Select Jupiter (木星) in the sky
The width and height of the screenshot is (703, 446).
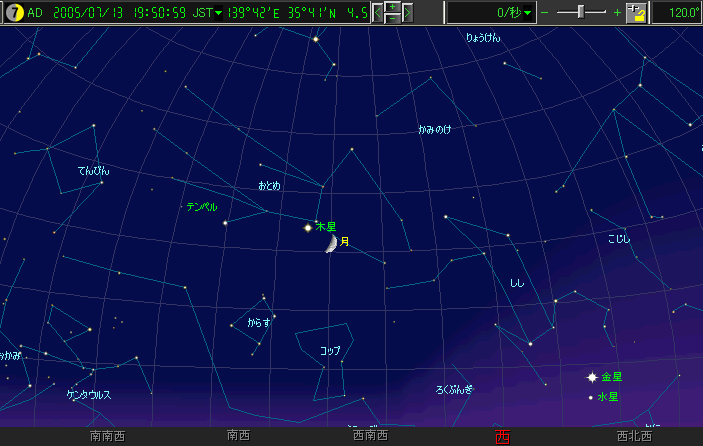tap(308, 228)
